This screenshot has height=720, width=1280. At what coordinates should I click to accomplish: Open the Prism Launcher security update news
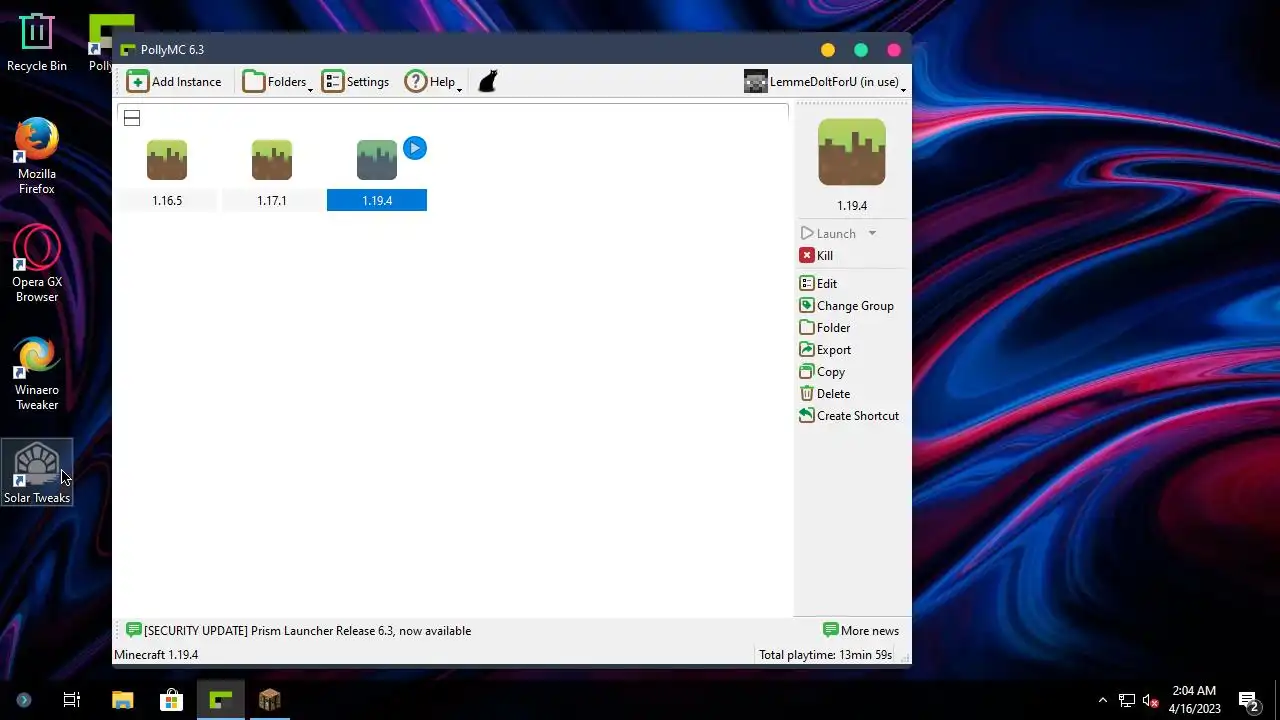coord(298,631)
